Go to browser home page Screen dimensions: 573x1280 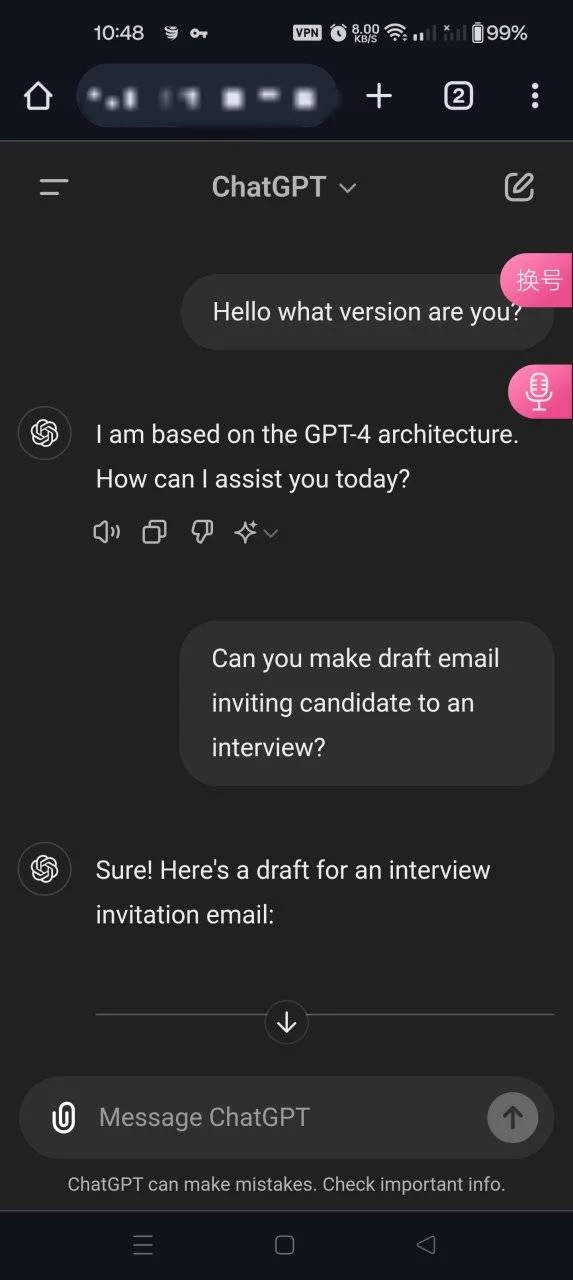(x=38, y=96)
